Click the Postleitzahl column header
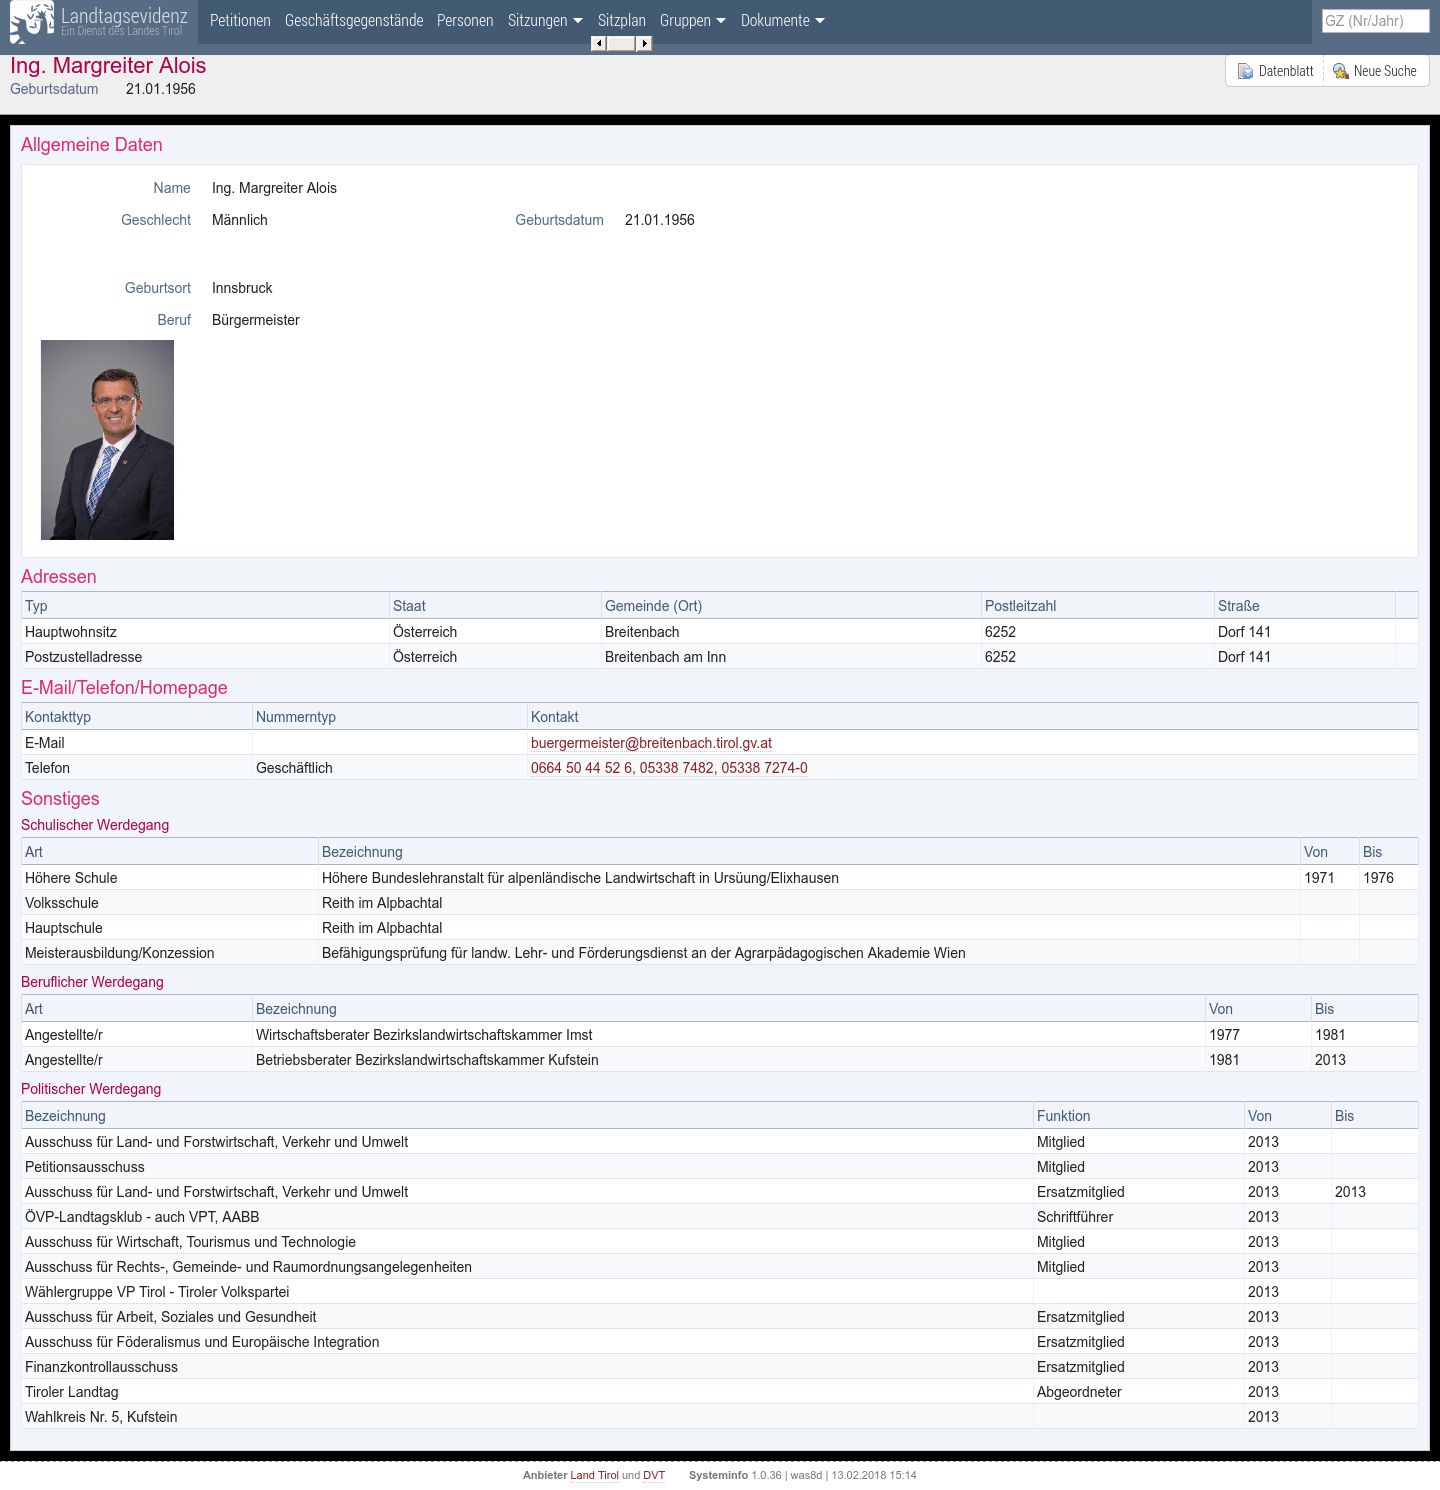Viewport: 1440px width, 1490px height. 1097,606
